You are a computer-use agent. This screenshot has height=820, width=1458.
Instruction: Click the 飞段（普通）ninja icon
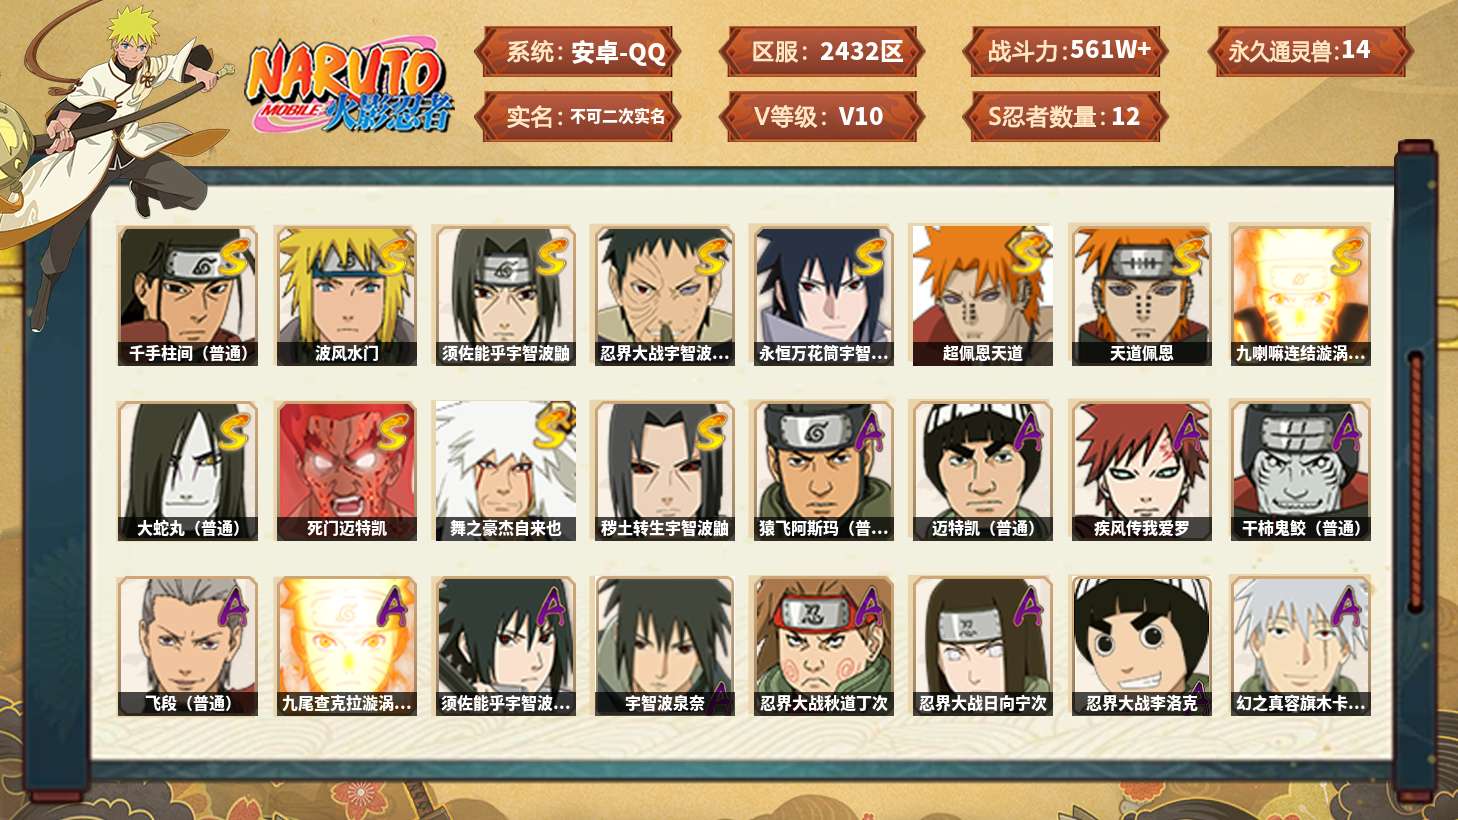coord(187,646)
